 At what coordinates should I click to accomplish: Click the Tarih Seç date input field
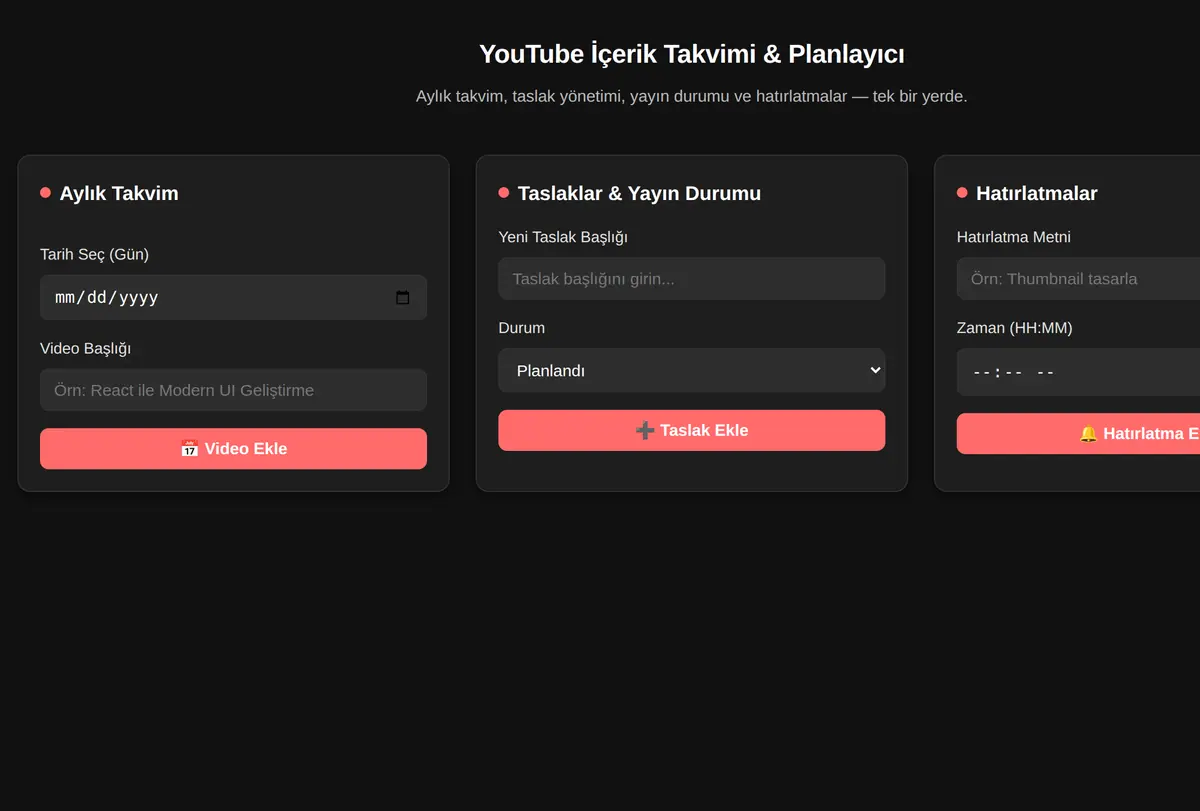(x=233, y=298)
